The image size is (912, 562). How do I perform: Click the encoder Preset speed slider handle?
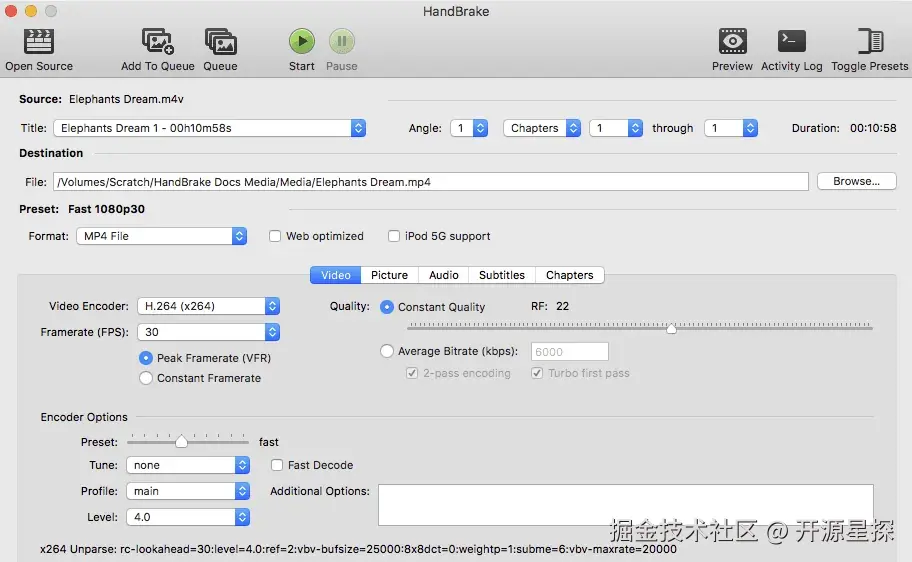pos(181,442)
